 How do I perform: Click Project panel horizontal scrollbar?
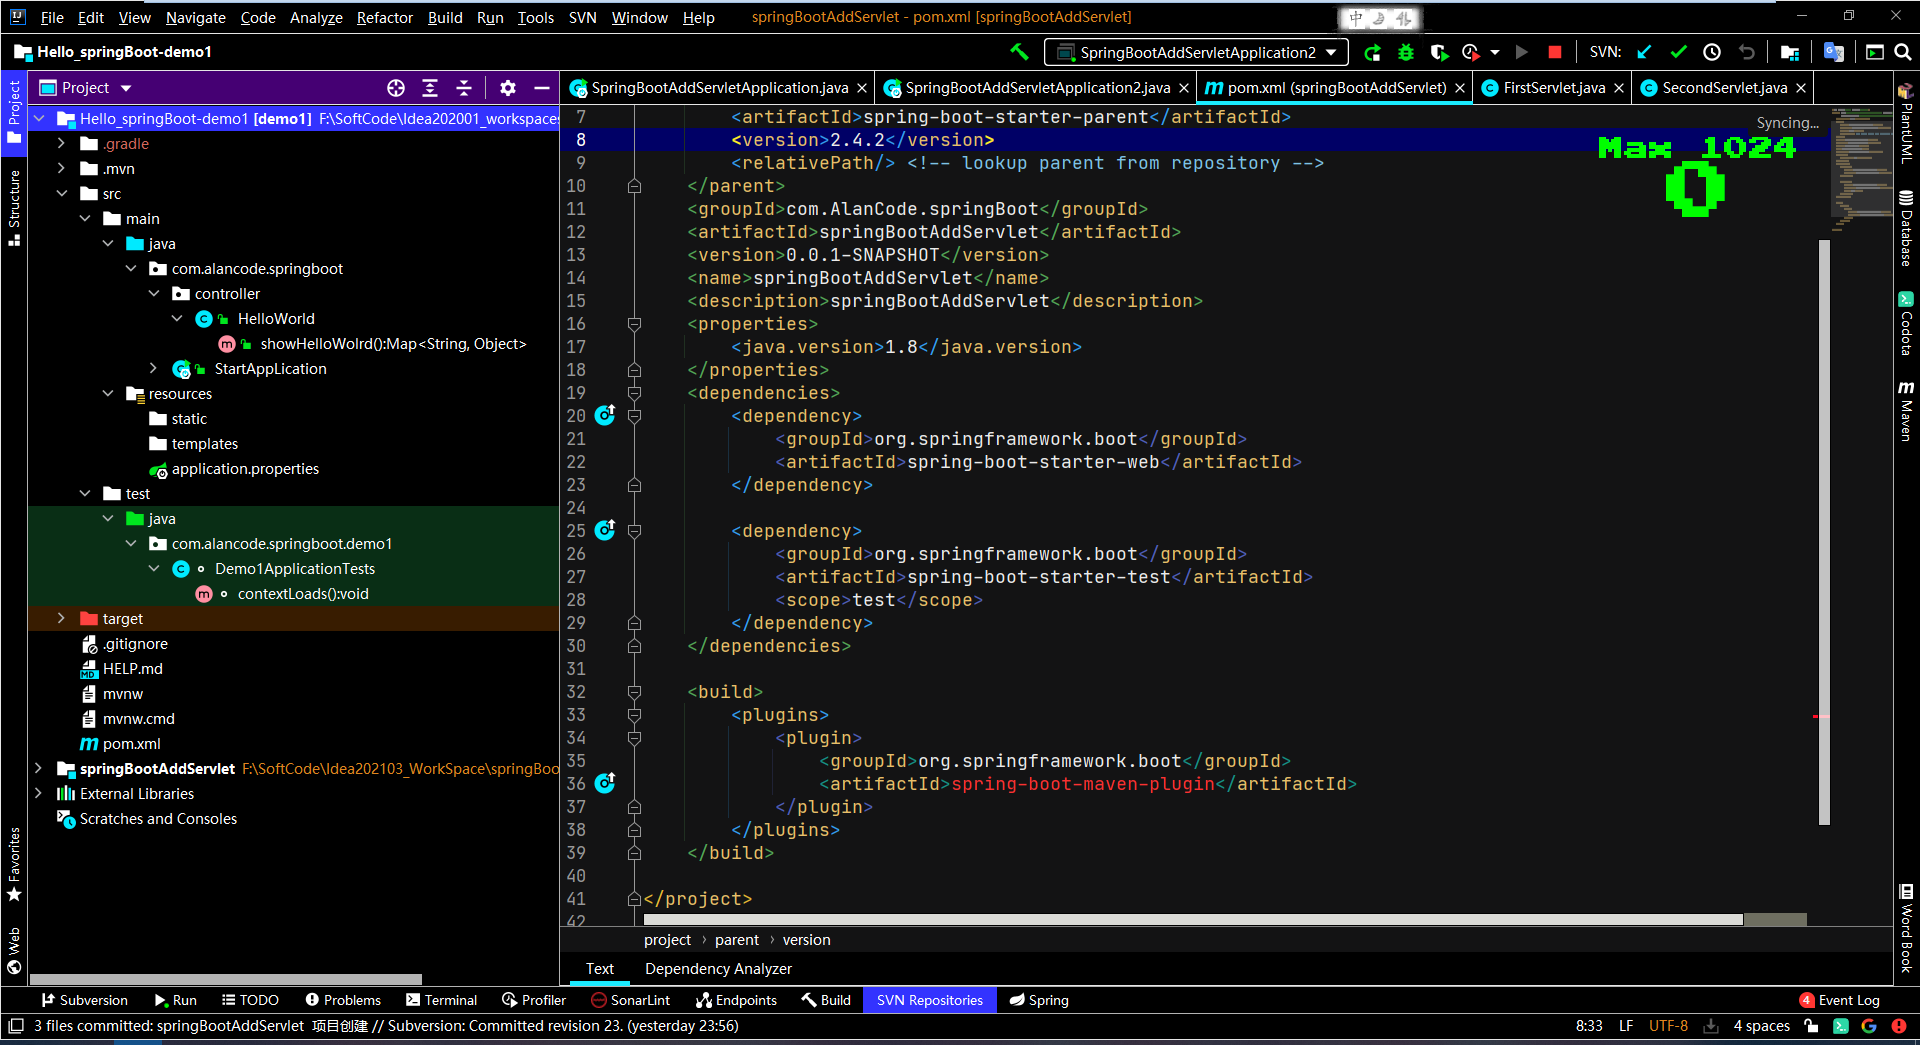226,979
